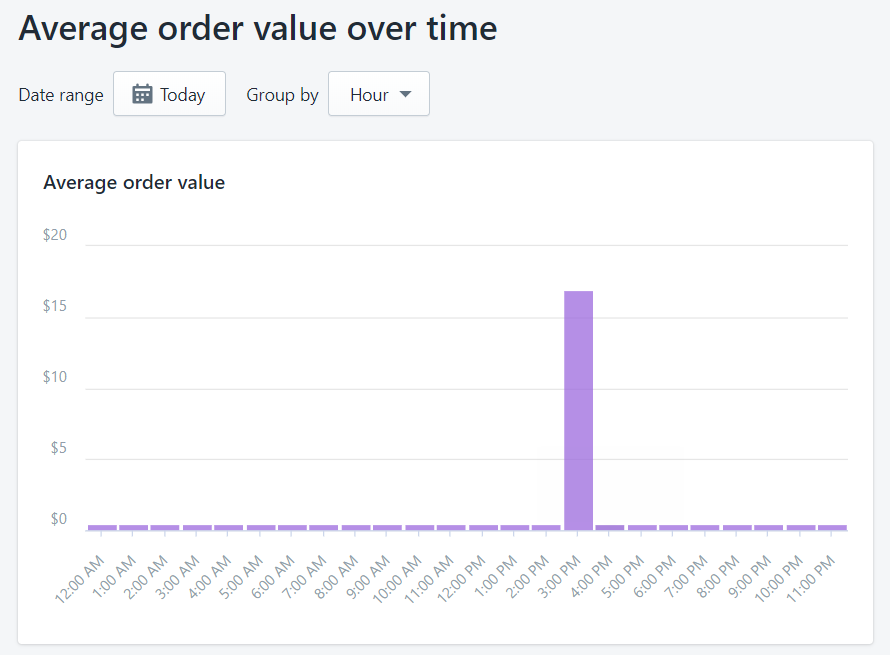Click the 6:00 AM bar
The width and height of the screenshot is (890, 655).
tap(292, 527)
